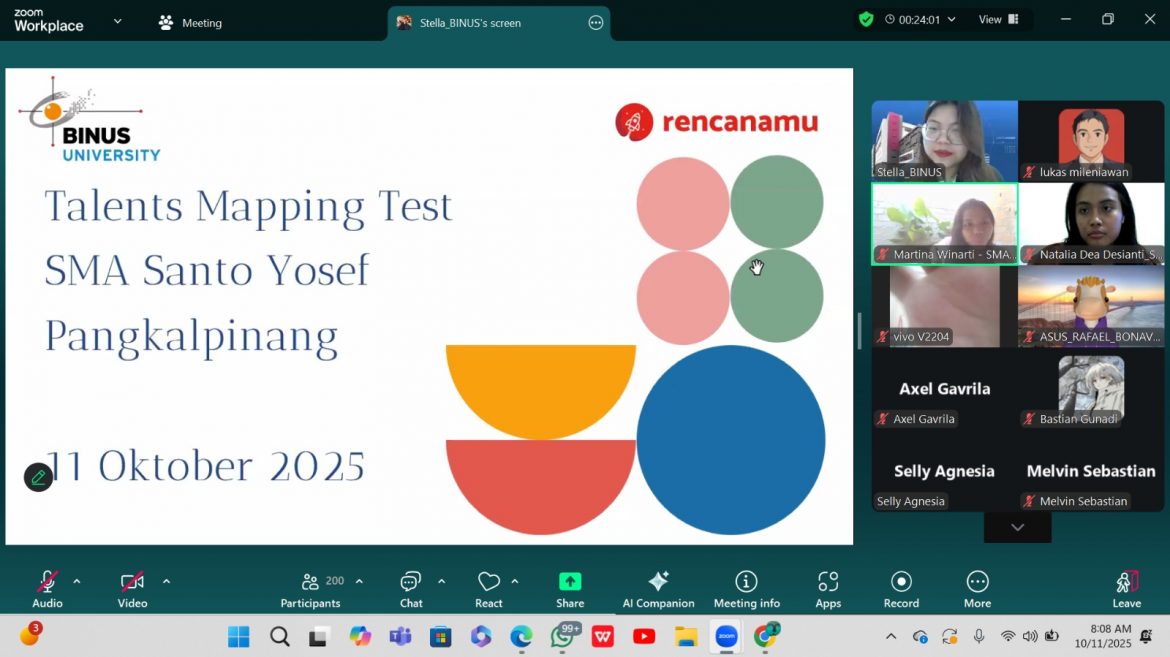Leave the meeting

[x=1126, y=588]
